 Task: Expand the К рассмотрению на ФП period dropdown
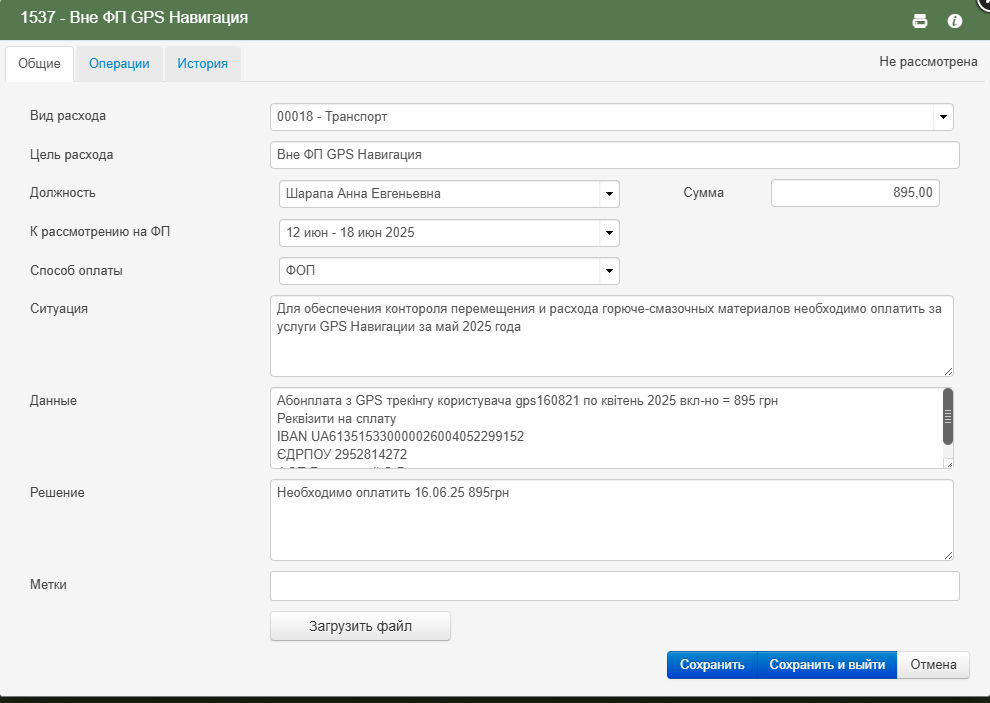(x=609, y=233)
